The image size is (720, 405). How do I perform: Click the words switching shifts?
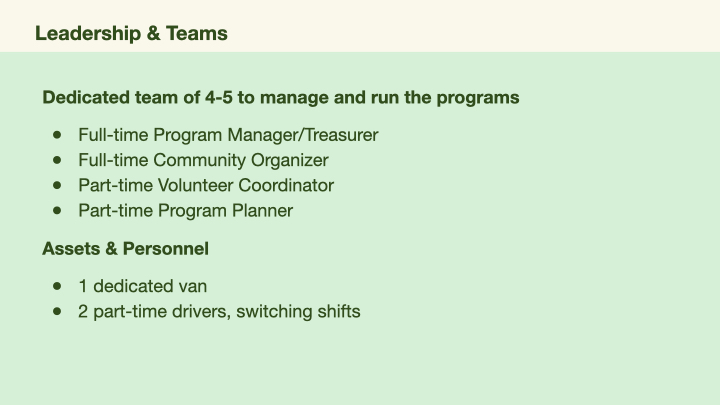[x=298, y=311]
